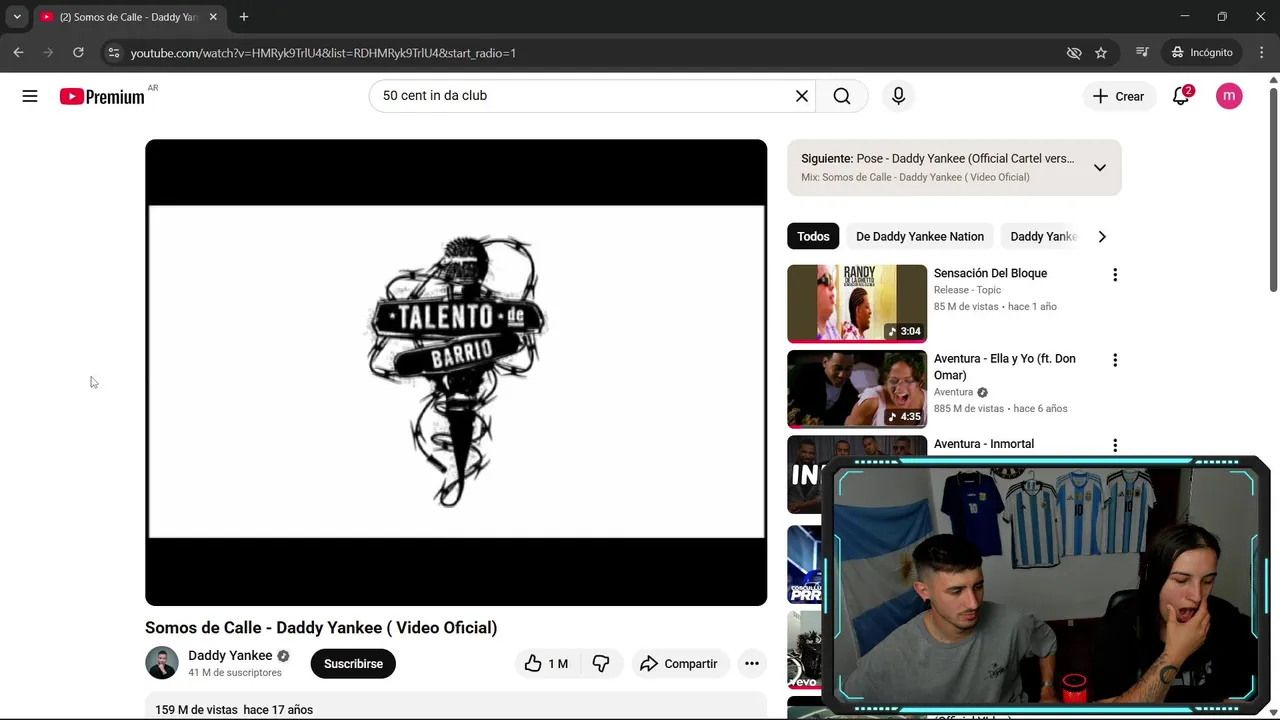Clear the search text with X icon
This screenshot has width=1280, height=720.
[802, 96]
